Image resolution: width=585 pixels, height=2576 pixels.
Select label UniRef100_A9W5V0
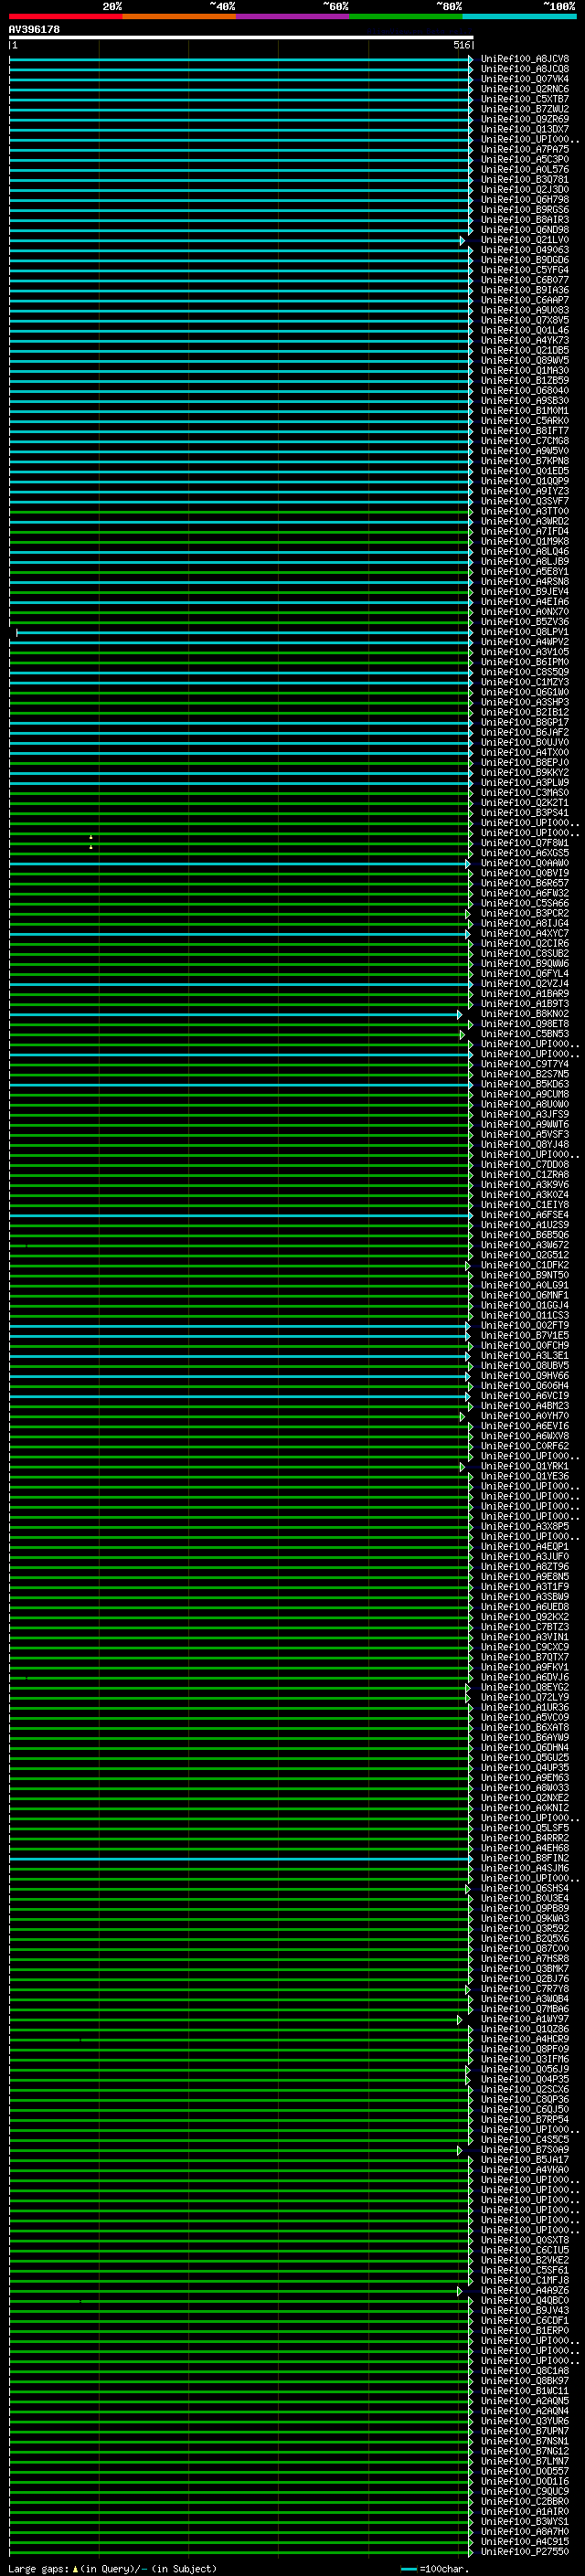525,451
